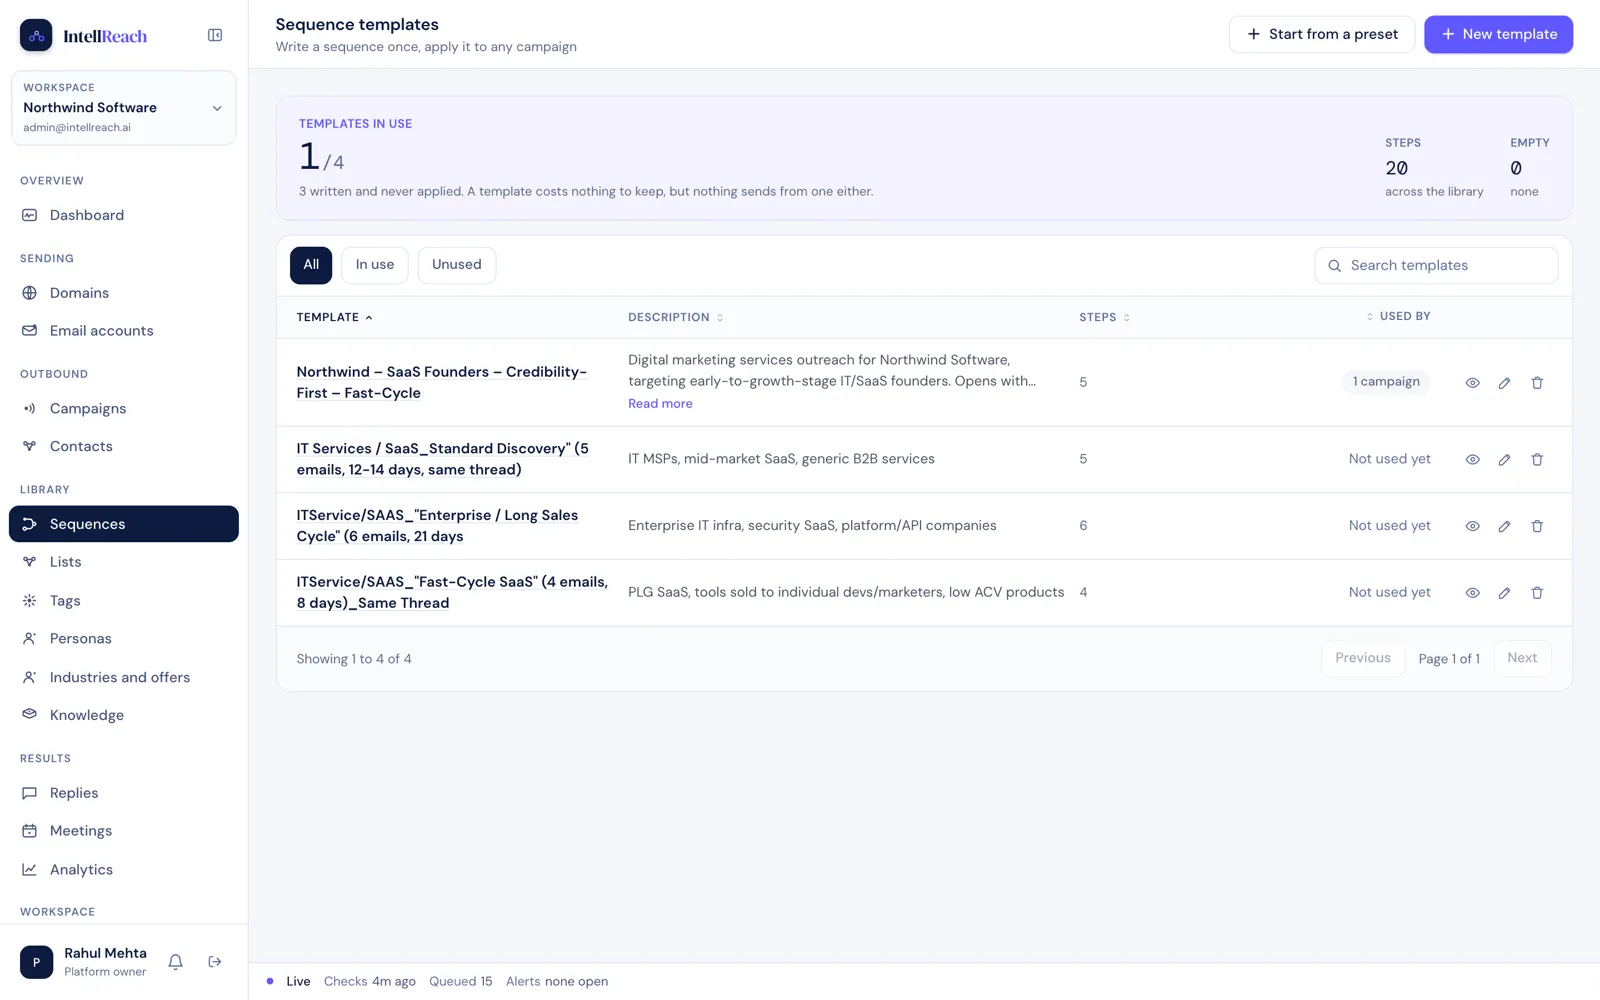Filter templates by Unused
The height and width of the screenshot is (1000, 1600).
click(457, 265)
